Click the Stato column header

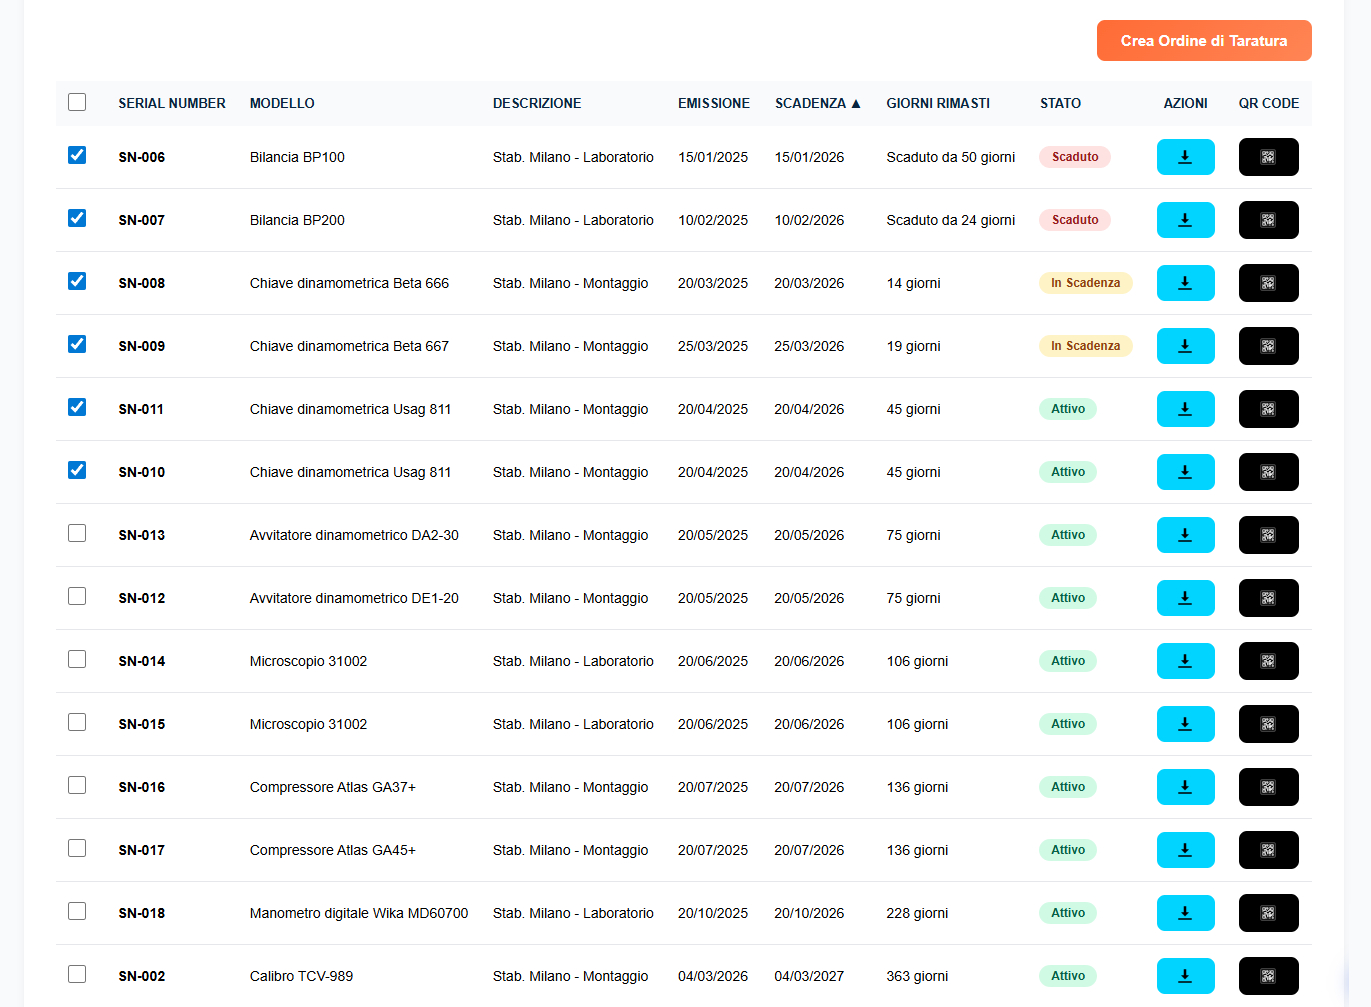click(1060, 103)
